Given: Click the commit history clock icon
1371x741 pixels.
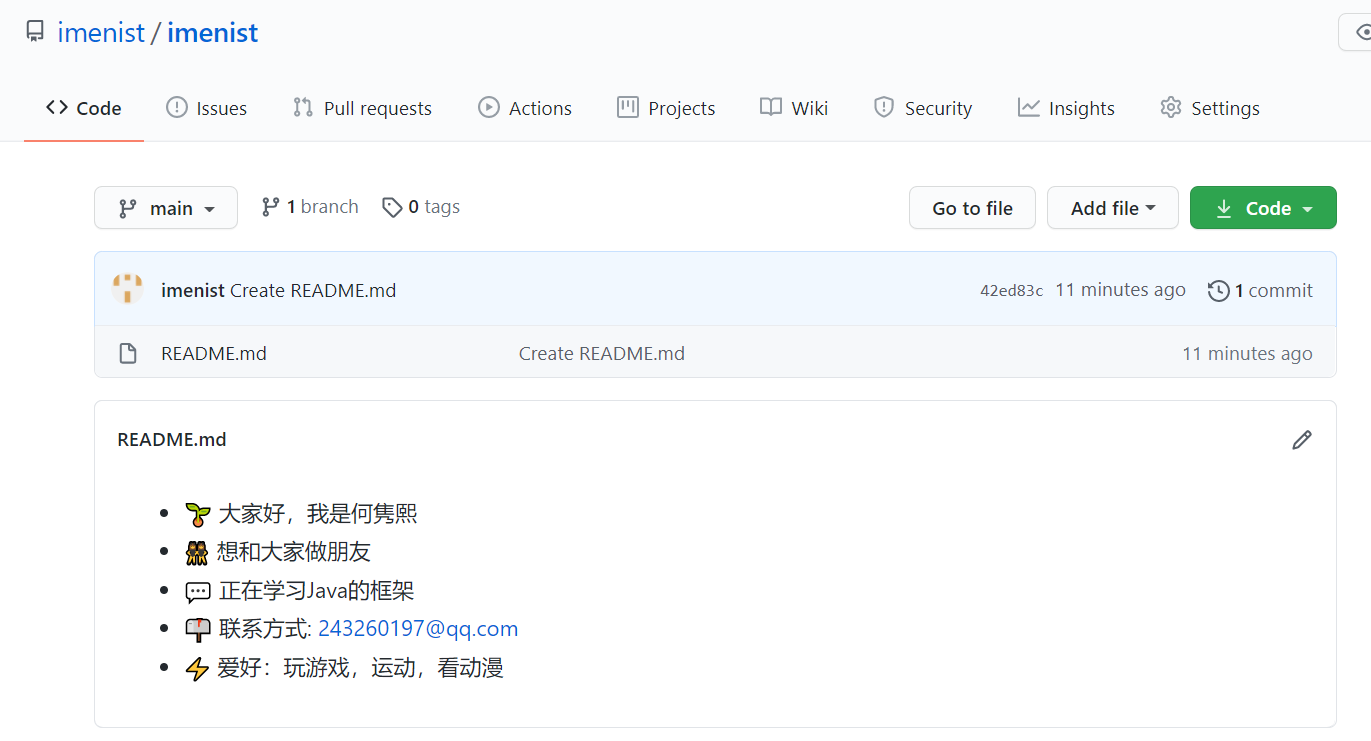Looking at the screenshot, I should coord(1218,291).
